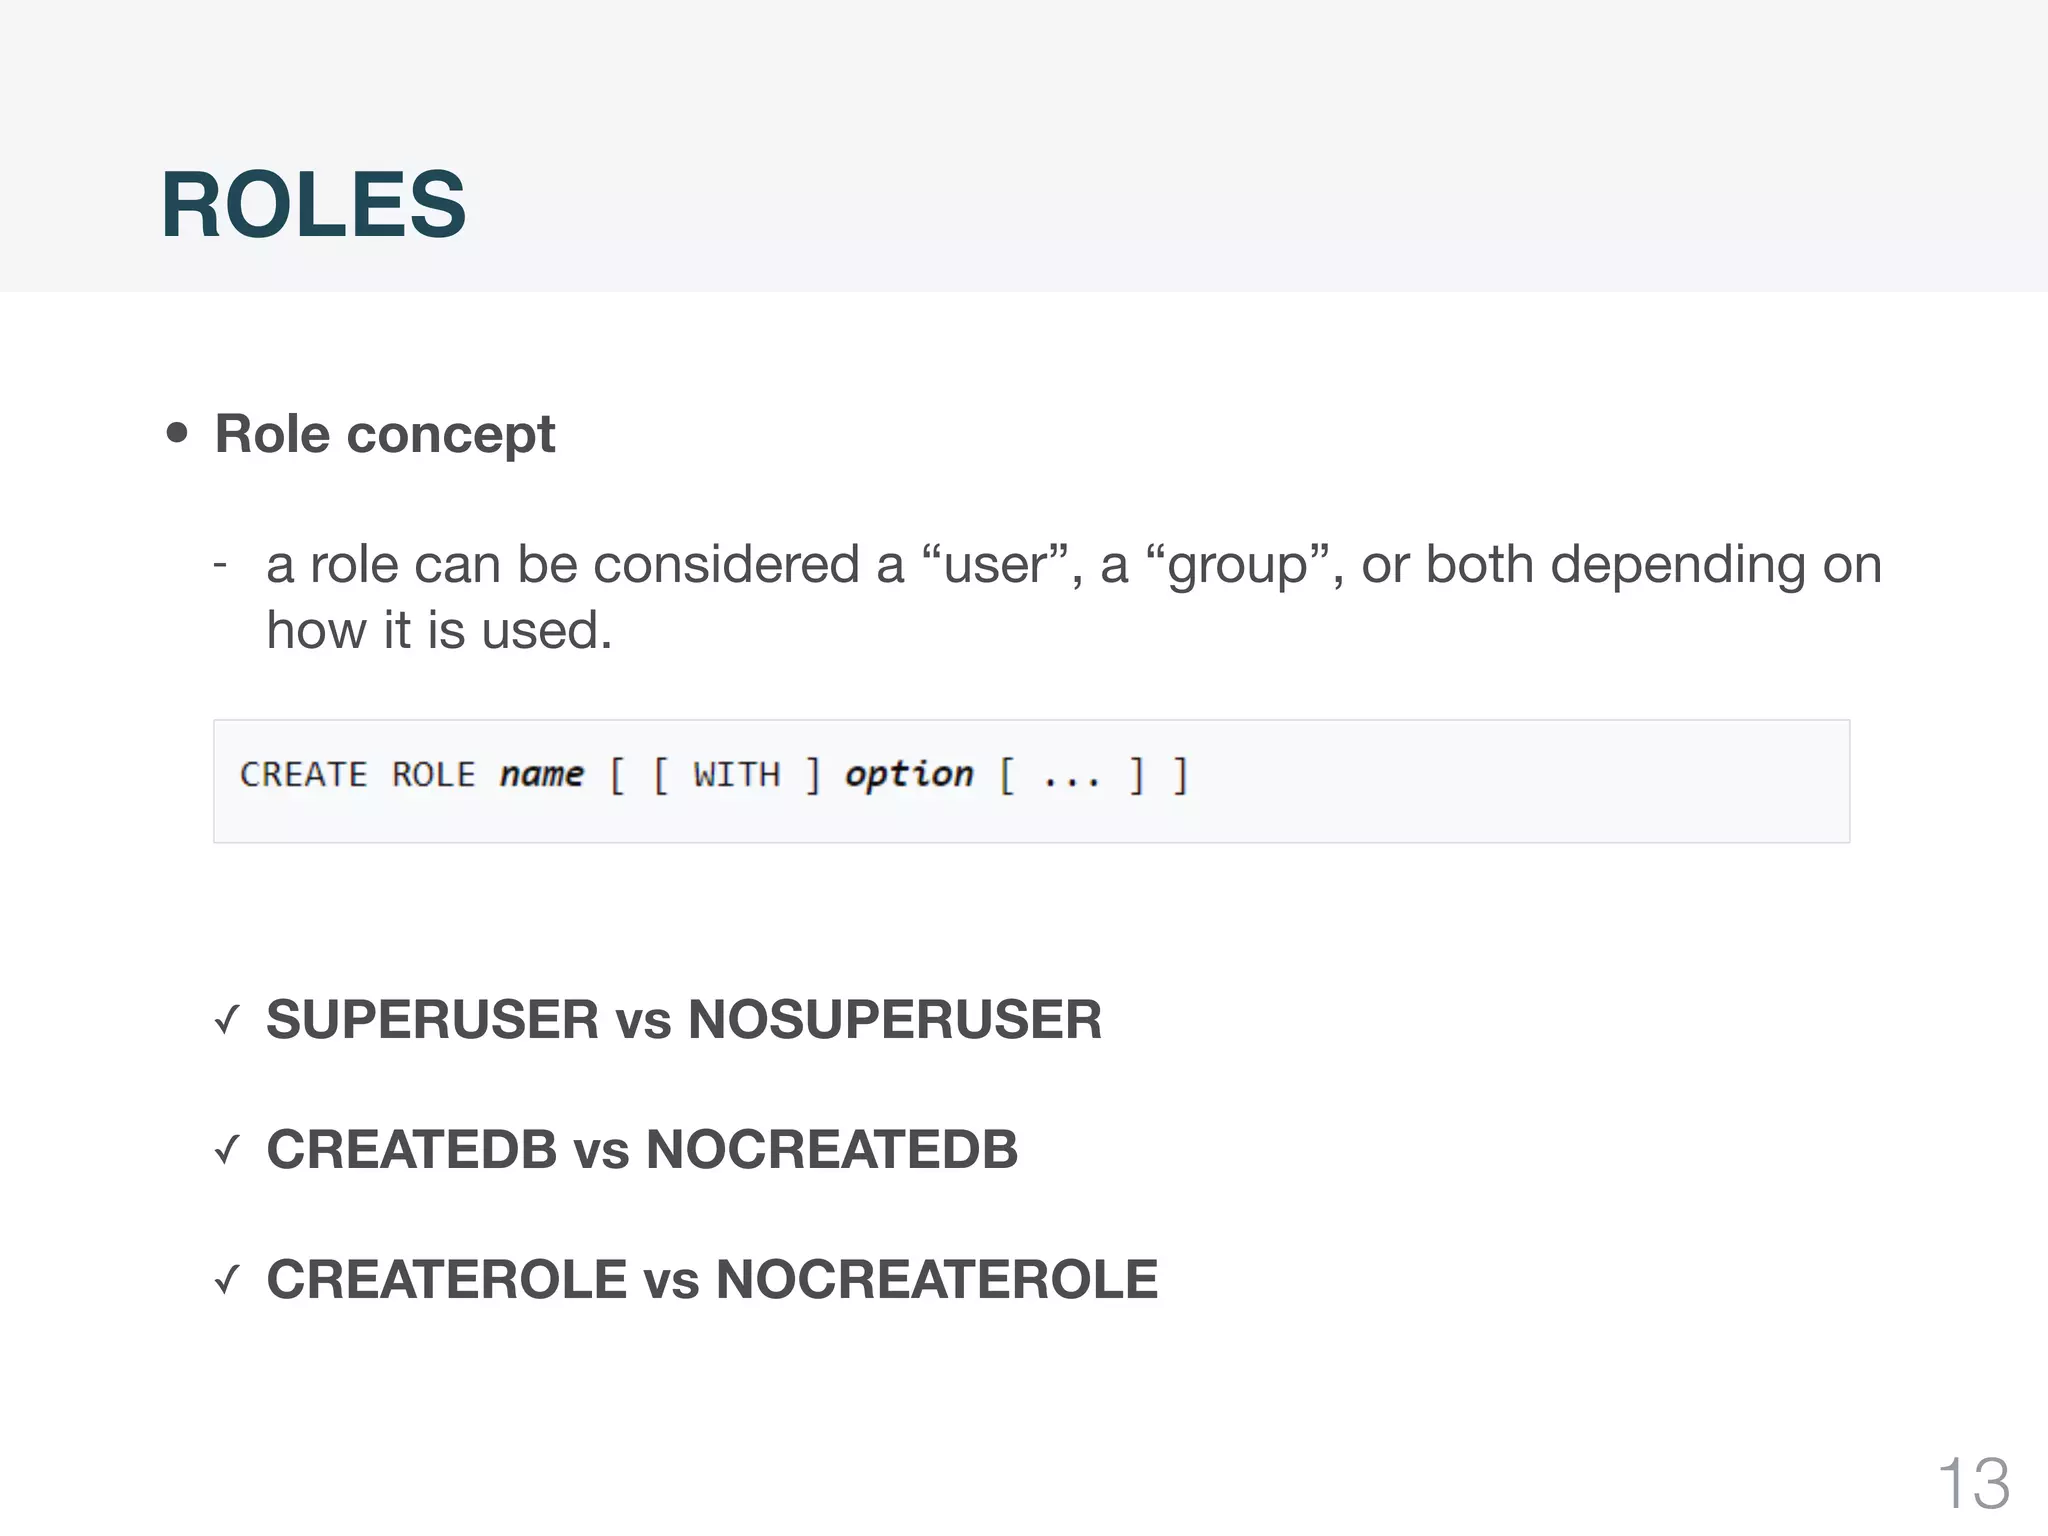Click the checkmark beside SUPERUSER vs NOSUPERUSER

[228, 1020]
